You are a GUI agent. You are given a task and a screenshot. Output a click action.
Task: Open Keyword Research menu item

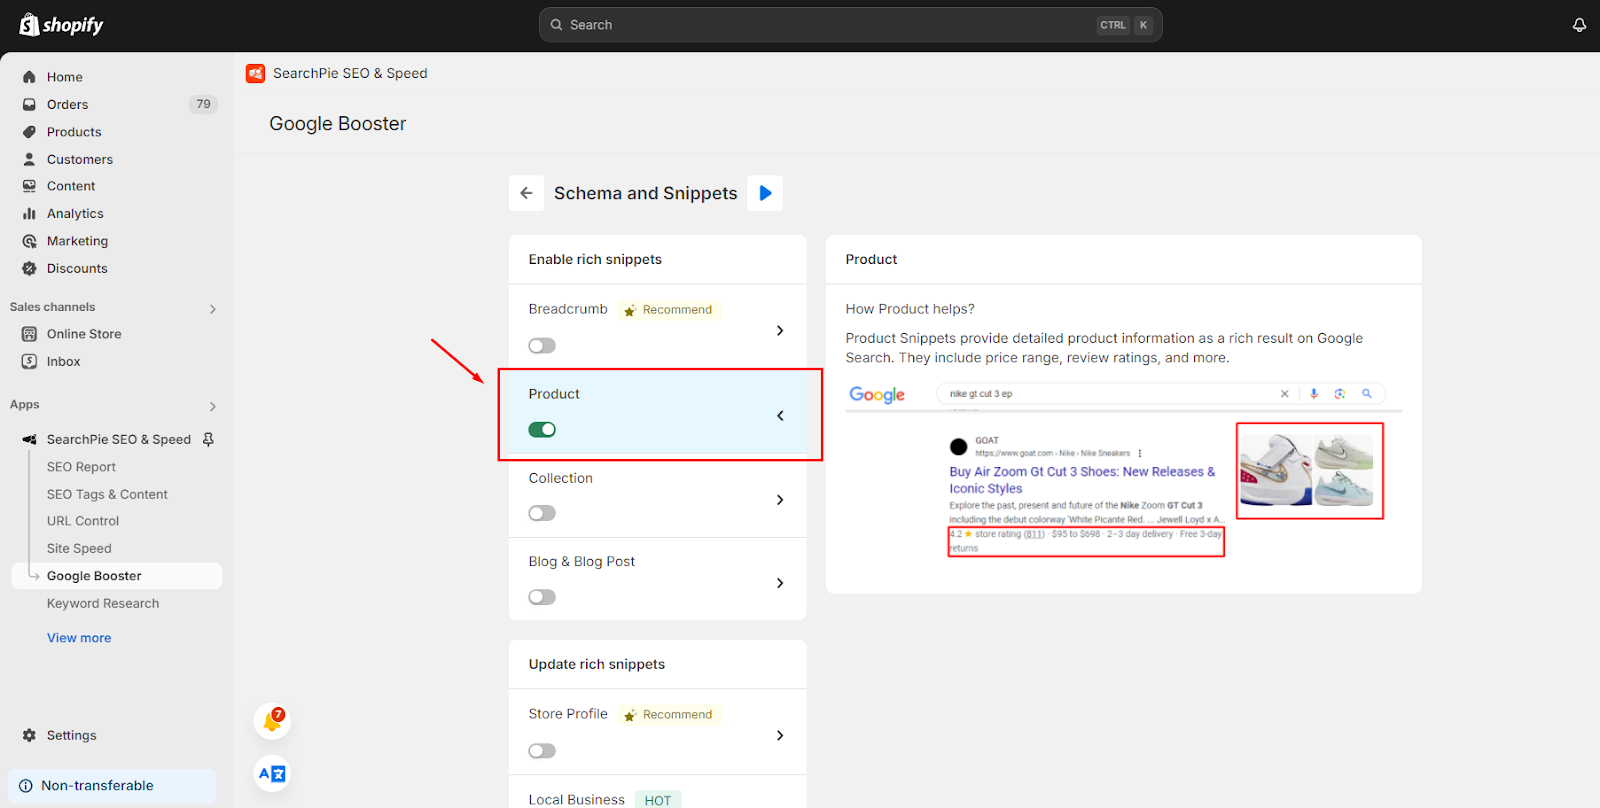click(103, 603)
